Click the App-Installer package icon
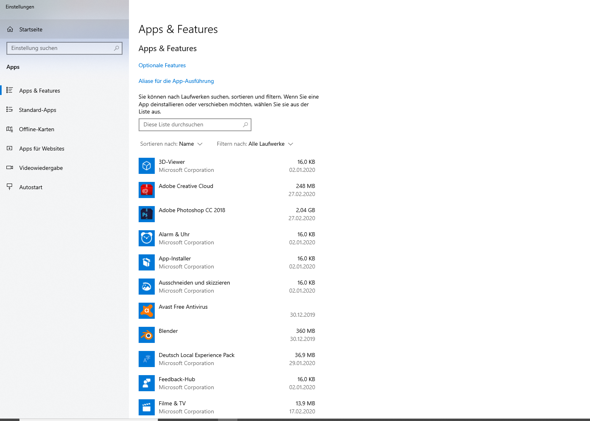Image resolution: width=590 pixels, height=421 pixels. coord(146,262)
